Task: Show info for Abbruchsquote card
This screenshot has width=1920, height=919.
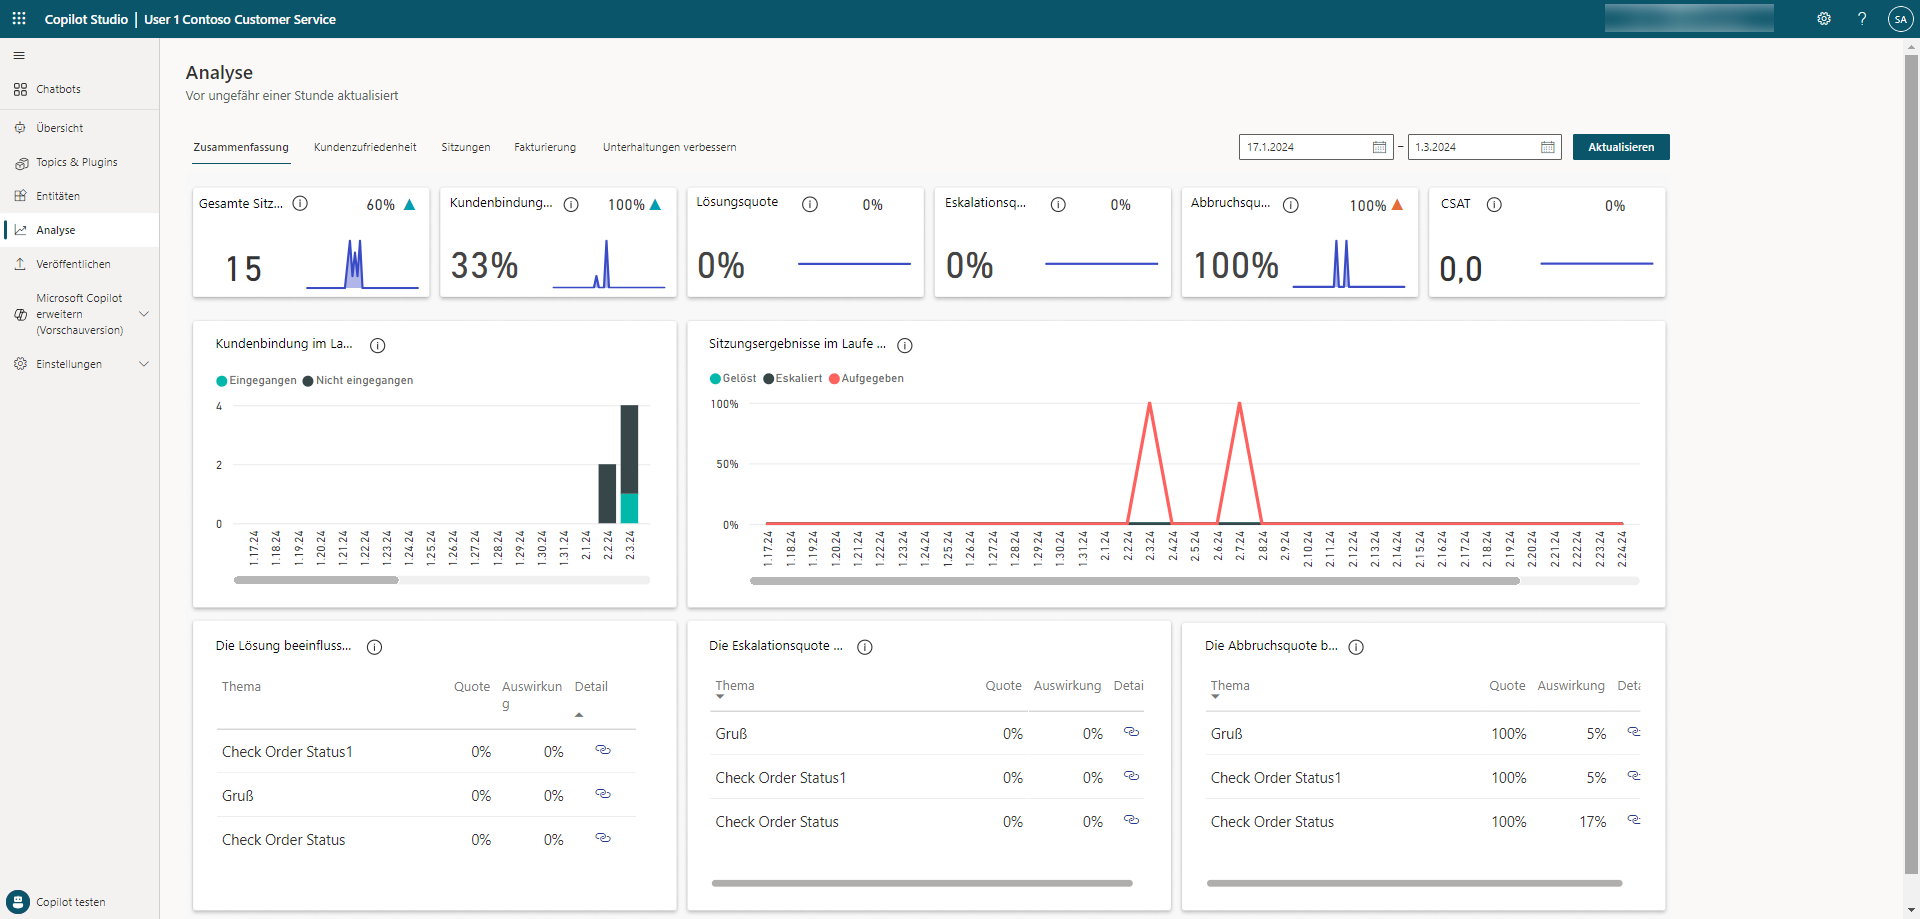Action: pos(1291,205)
